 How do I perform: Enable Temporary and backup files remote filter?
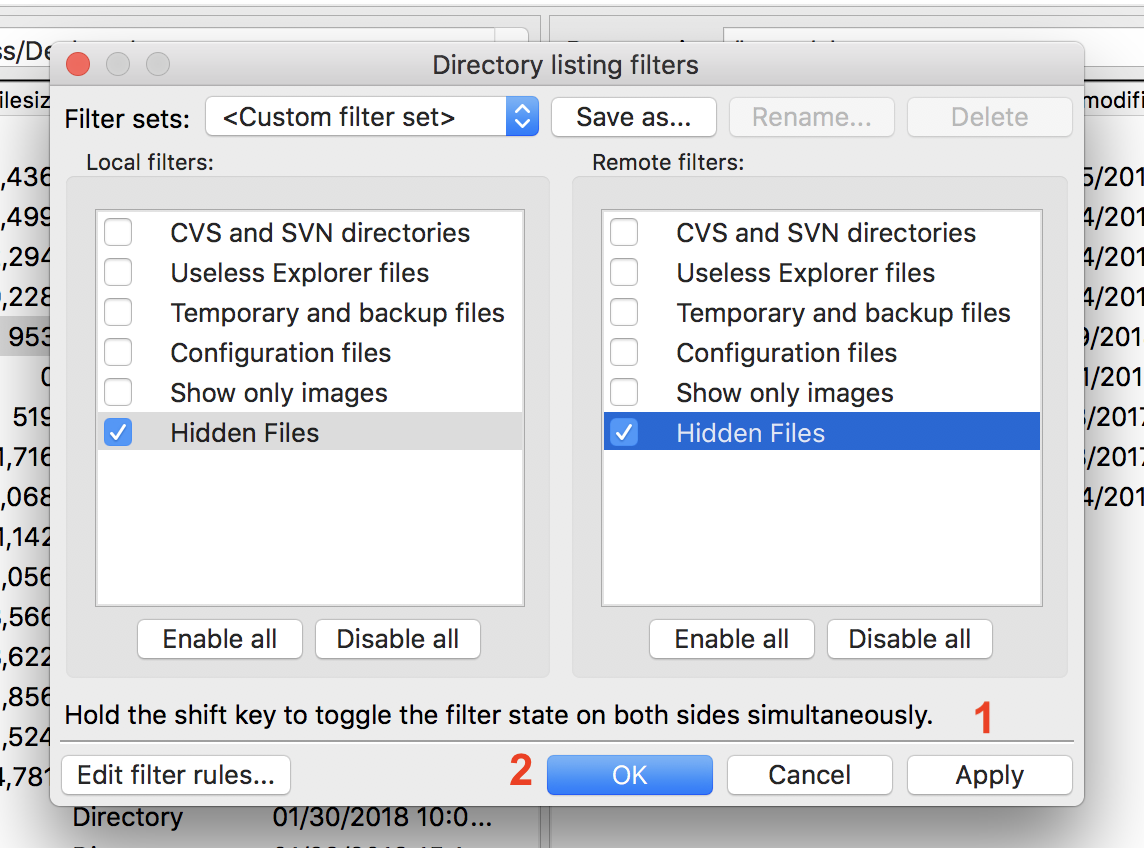coord(624,312)
